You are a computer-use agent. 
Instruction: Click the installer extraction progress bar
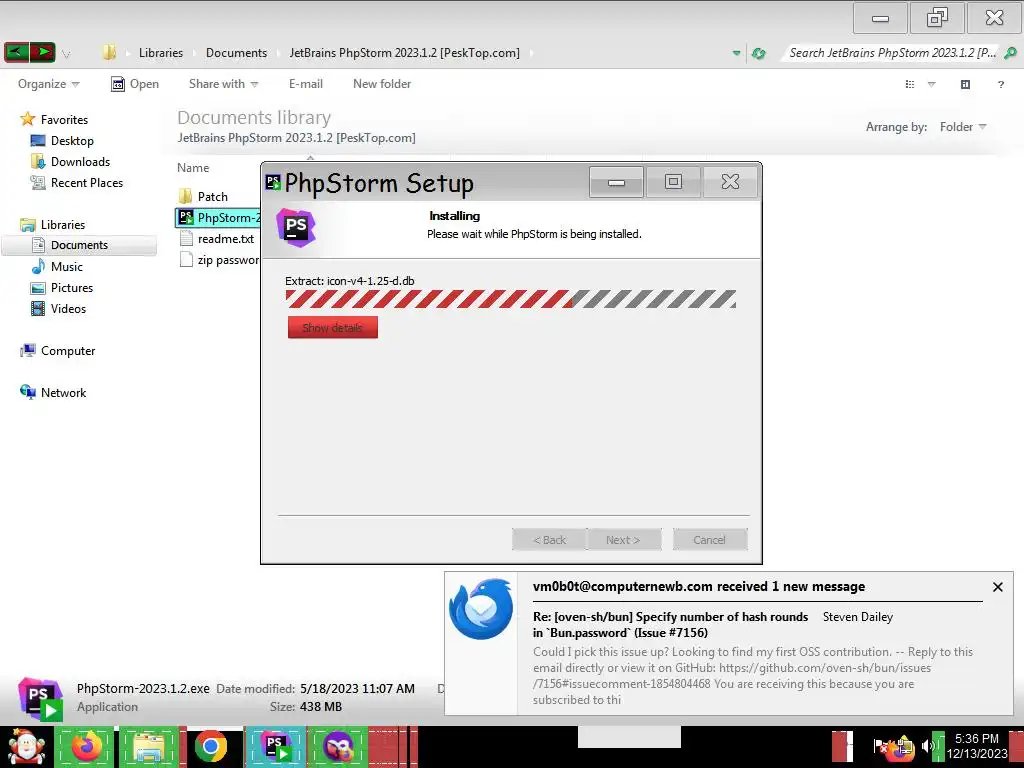tap(511, 298)
